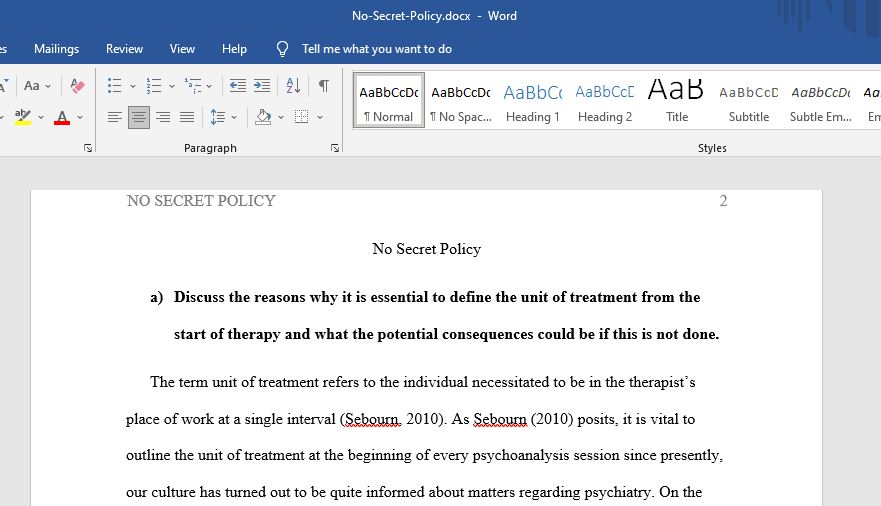Screen dimensions: 881x506
Task: Open Paragraph settings dialog launcher
Action: (335, 148)
